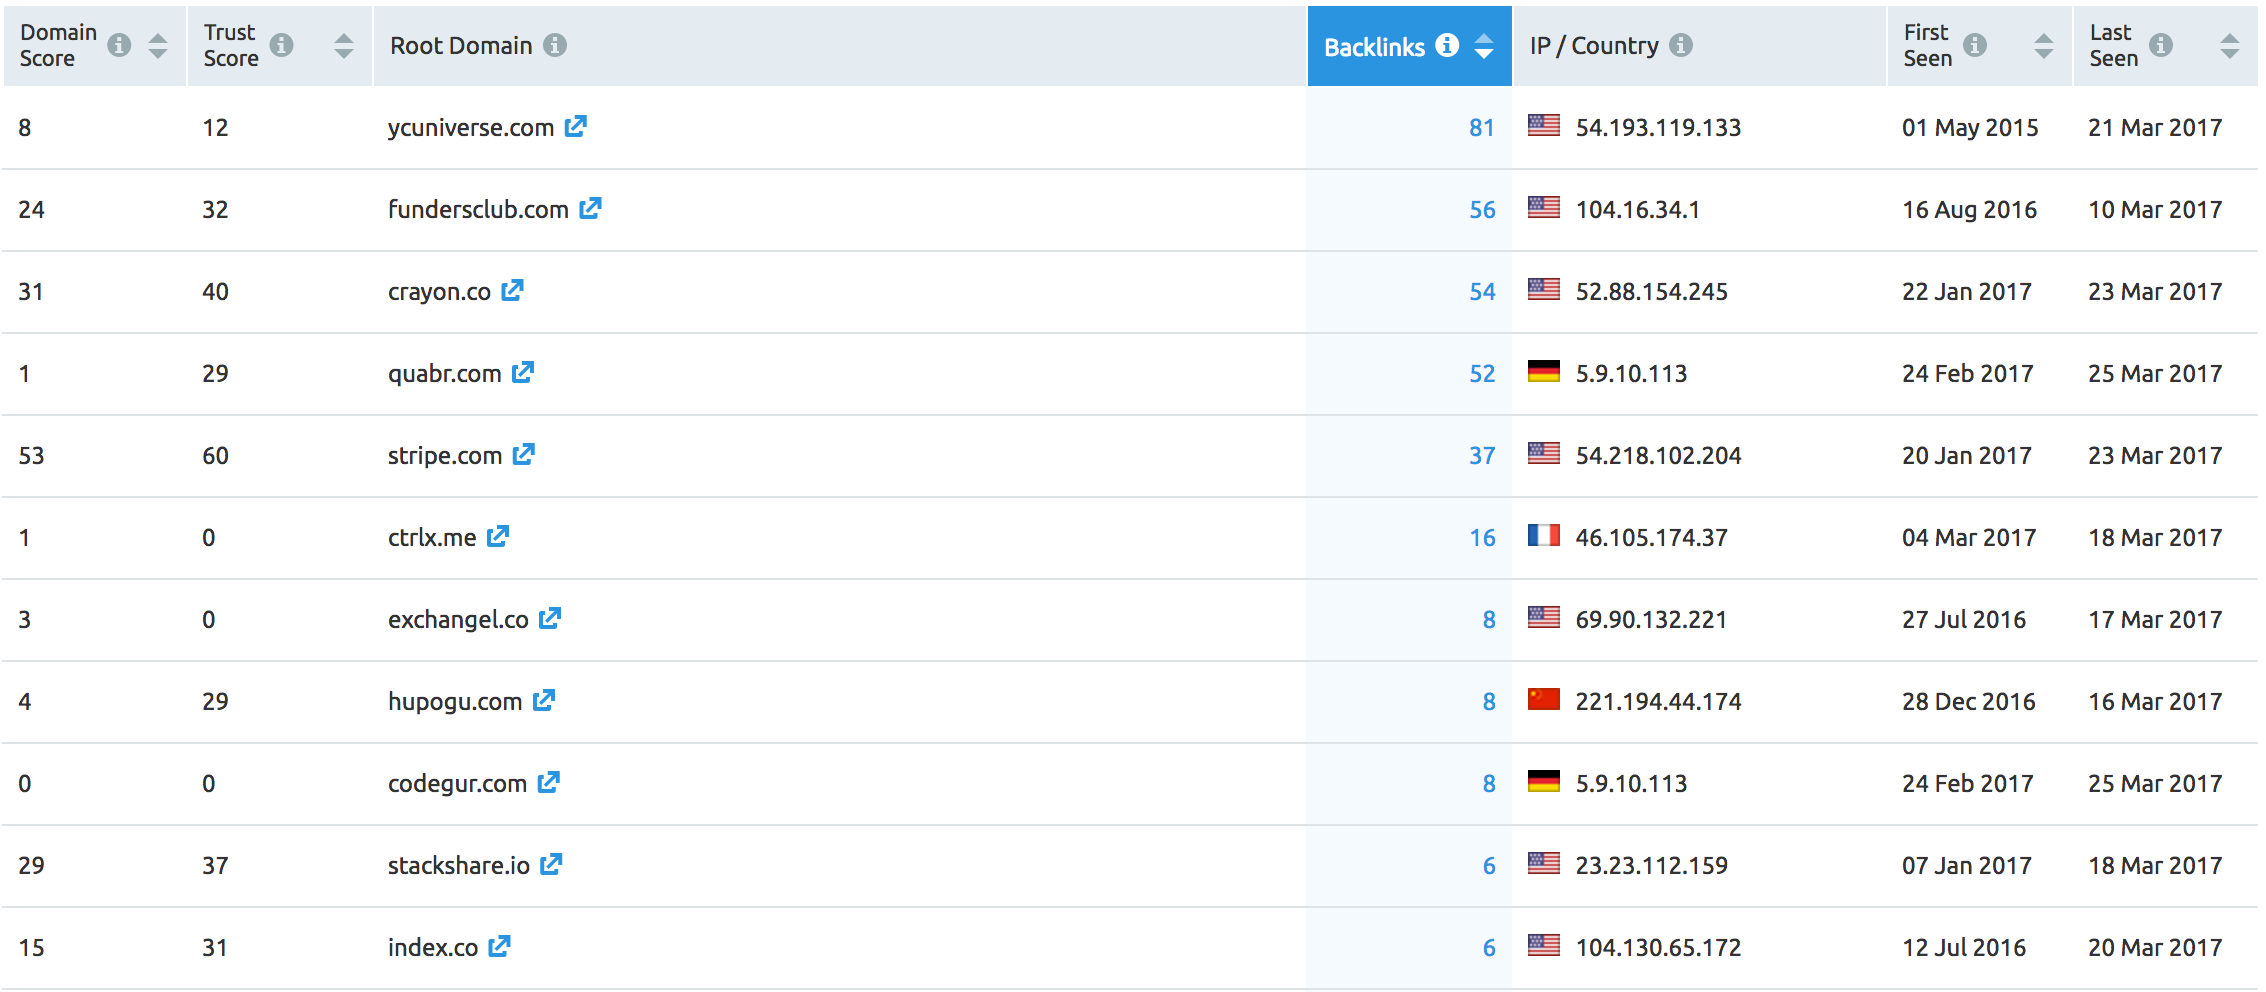Click the Backlinks column header
Image resolution: width=2266 pixels, height=992 pixels.
[x=1374, y=47]
